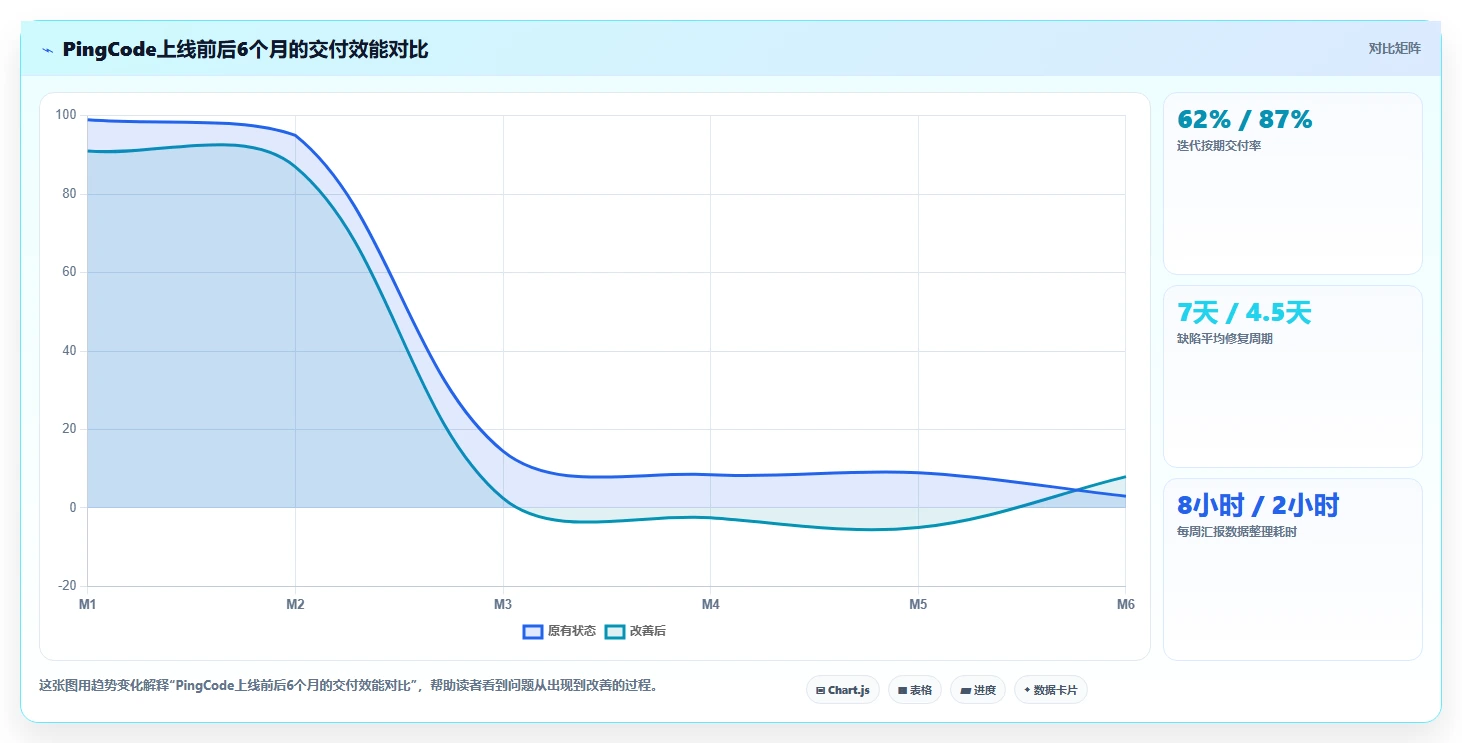Click 改善后 line point at M6
The image size is (1462, 743).
point(1126,477)
